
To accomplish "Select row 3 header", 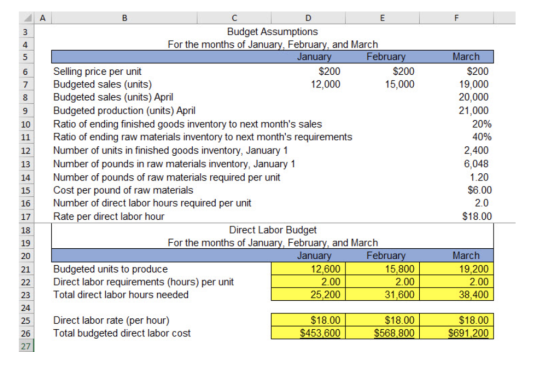I will (x=27, y=32).
